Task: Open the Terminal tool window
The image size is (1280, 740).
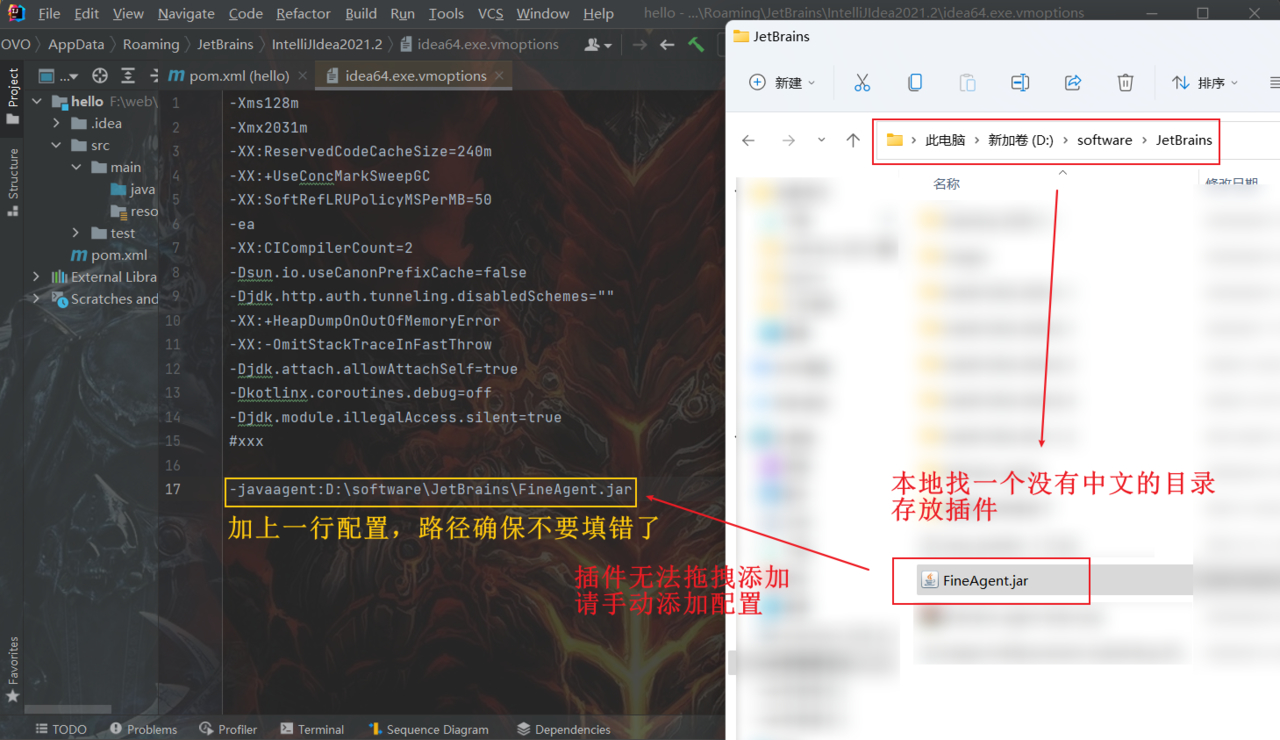Action: tap(312, 729)
